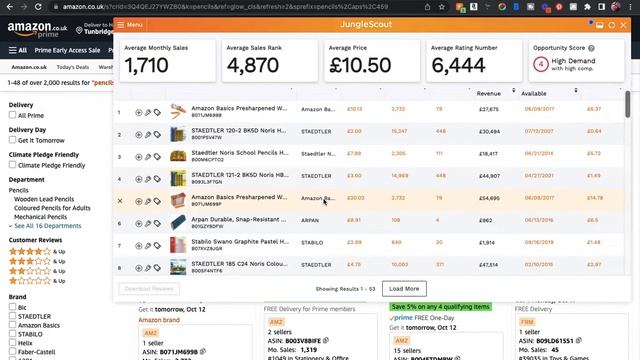Check the Get It Tomorrow checkbox
This screenshot has width=640, height=360.
coord(12,140)
